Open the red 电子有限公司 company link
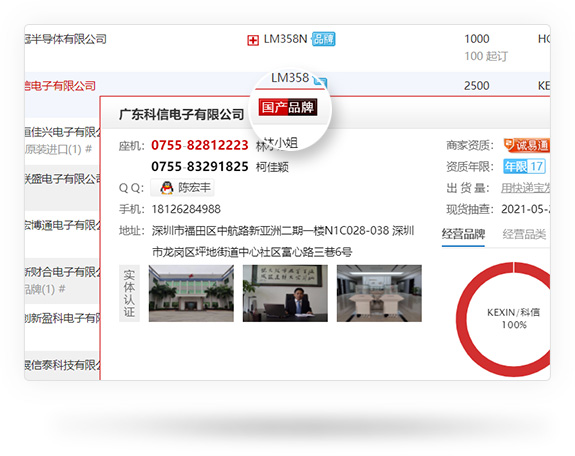 [x=60, y=86]
